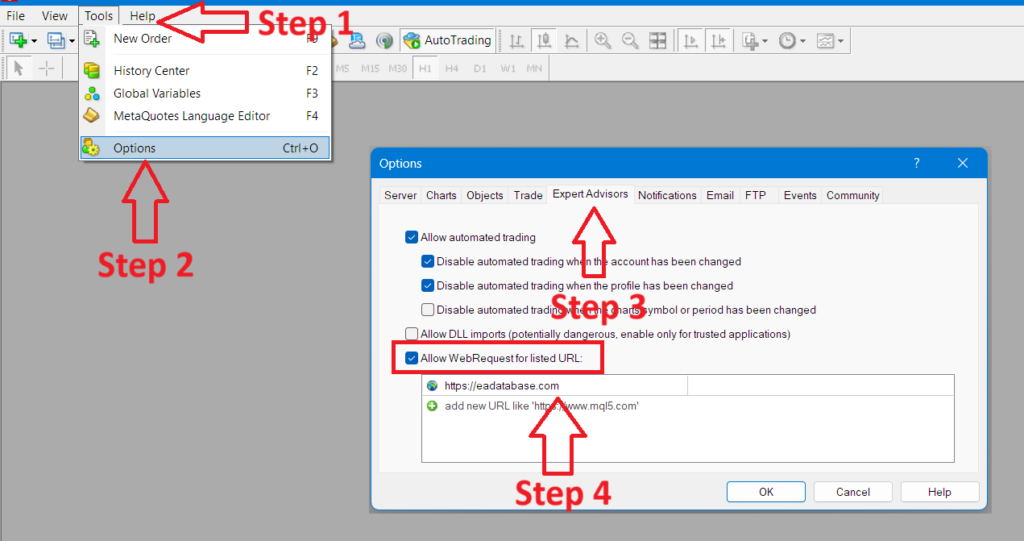The width and height of the screenshot is (1024, 541).
Task: Select the MN timeframe
Action: (x=534, y=69)
